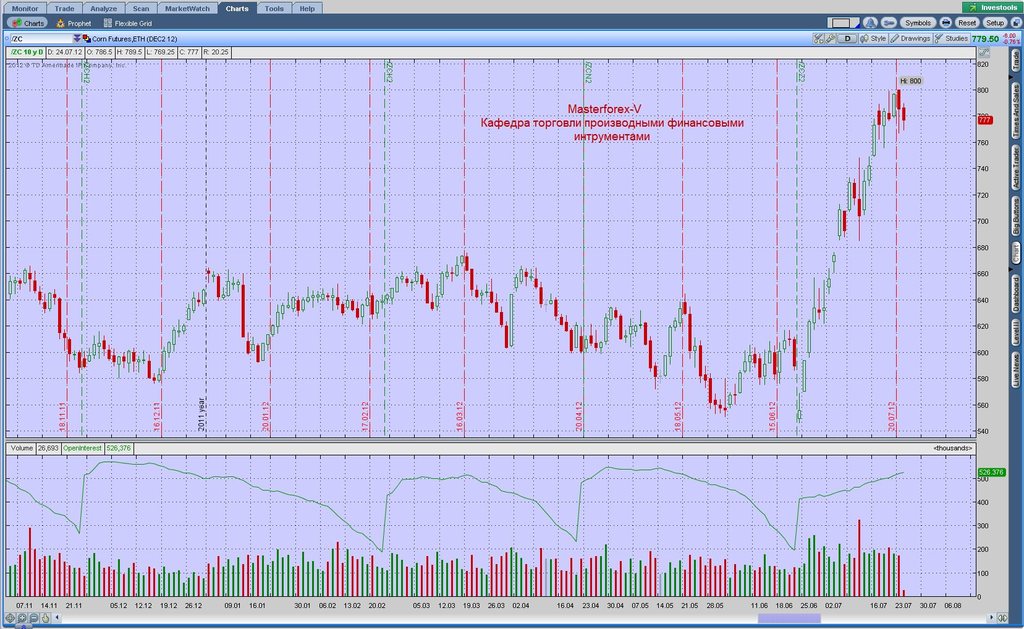1024x629 pixels.
Task: Open the Style menu
Action: click(873, 39)
